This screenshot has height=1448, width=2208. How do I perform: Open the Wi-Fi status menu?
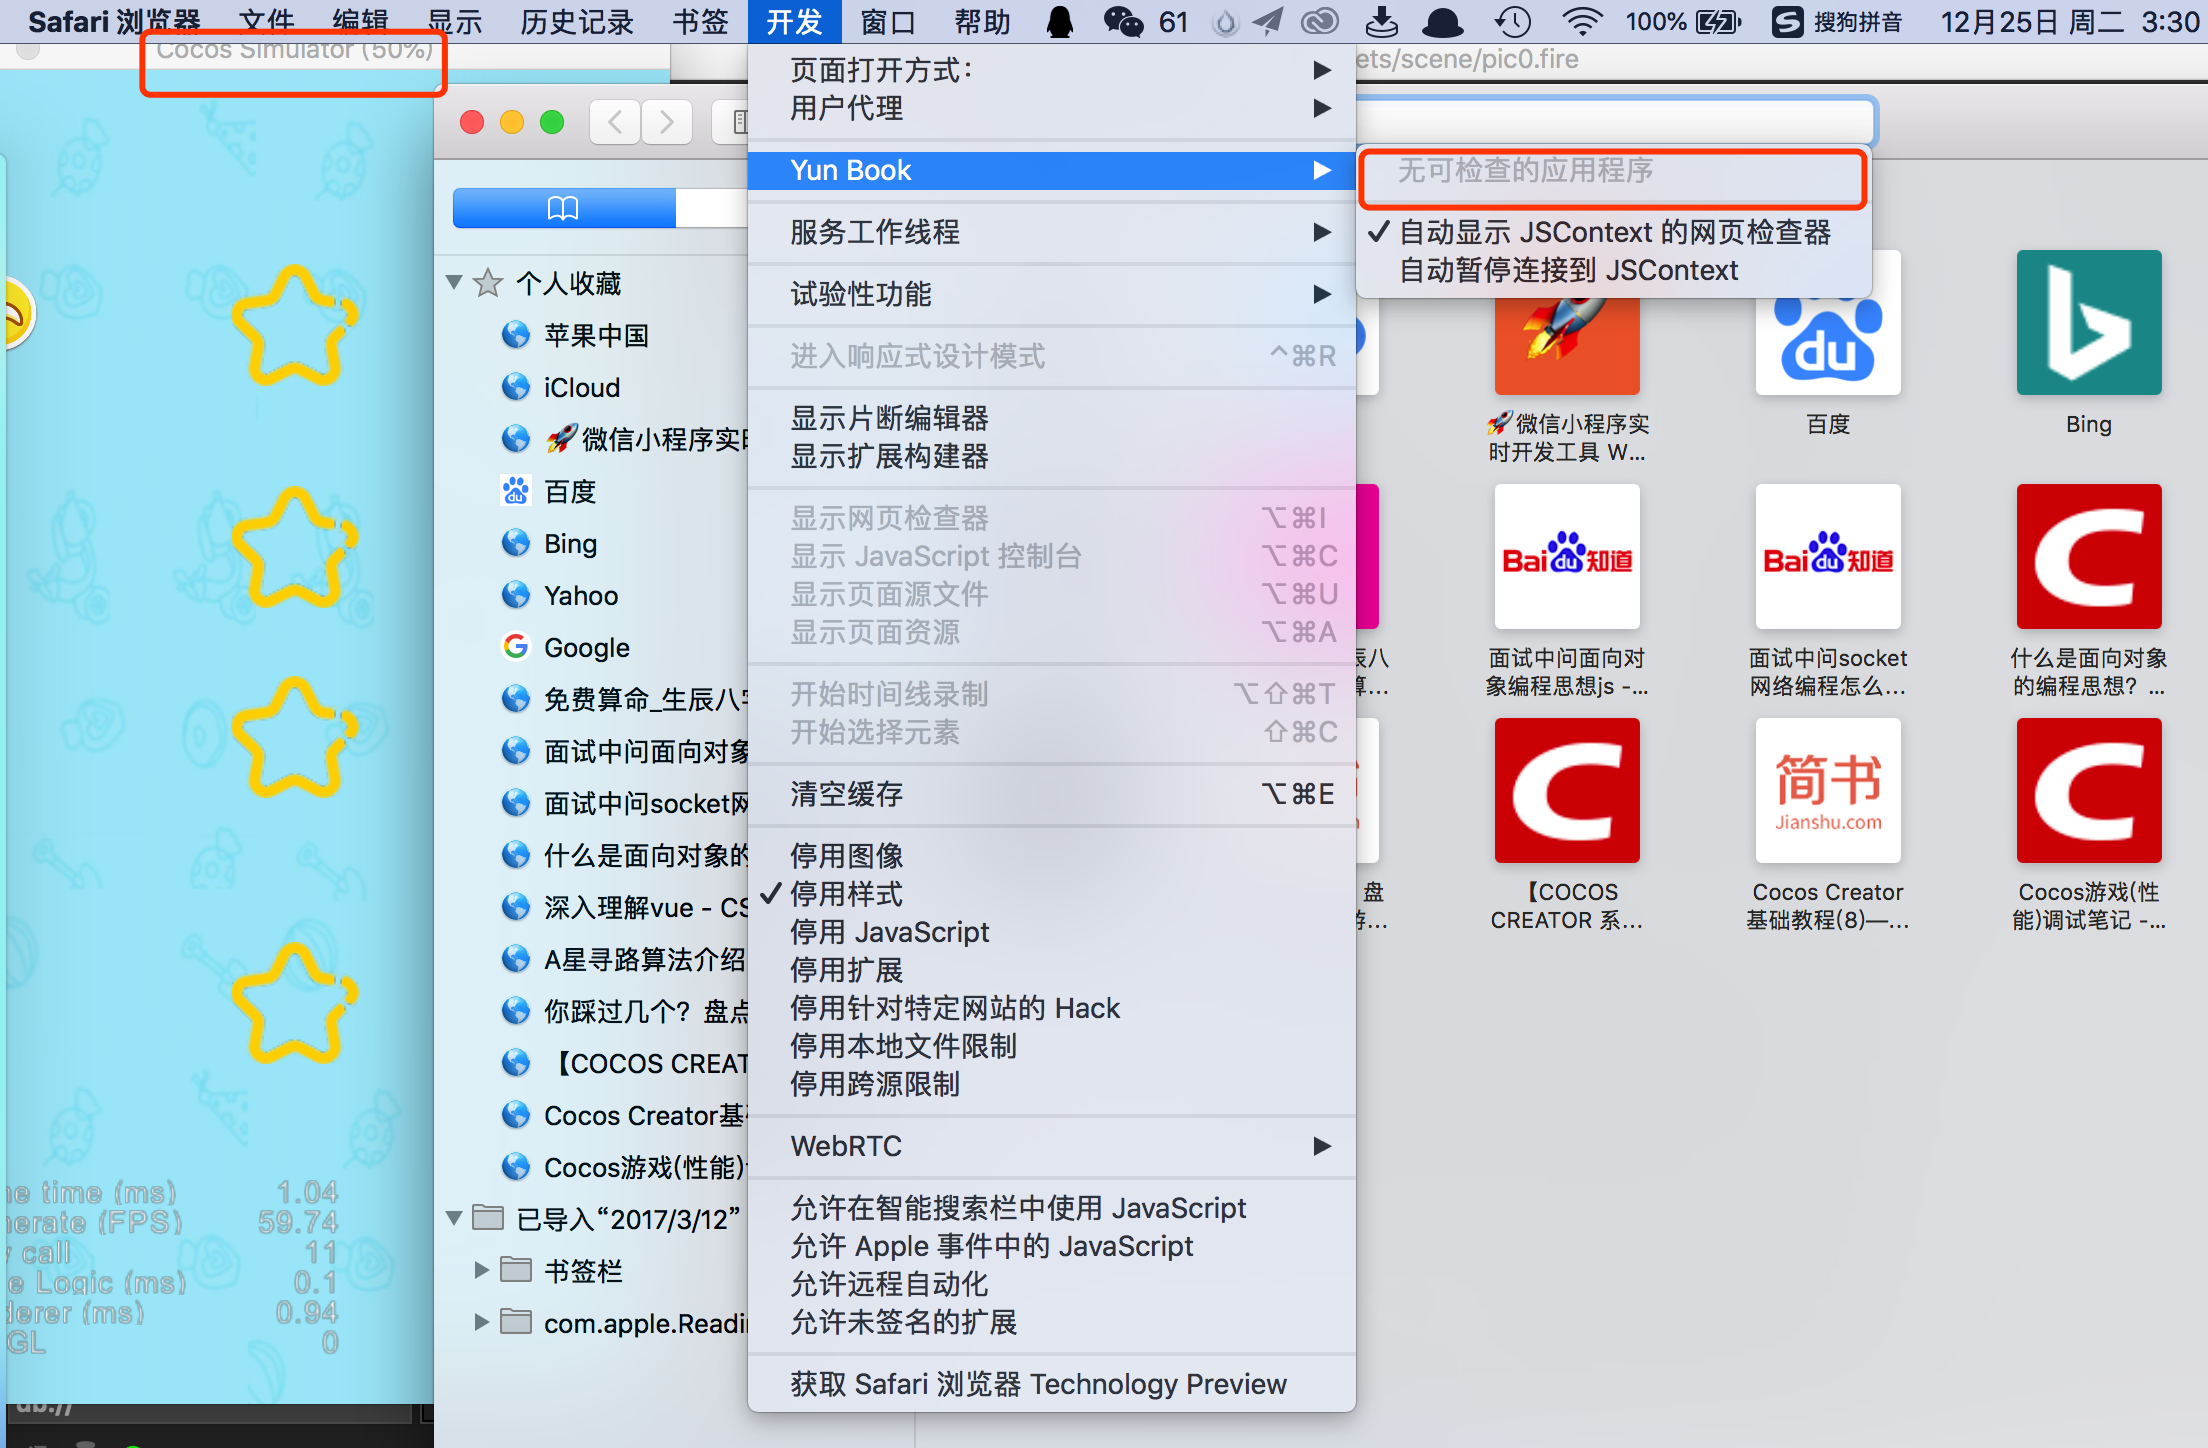click(1581, 21)
